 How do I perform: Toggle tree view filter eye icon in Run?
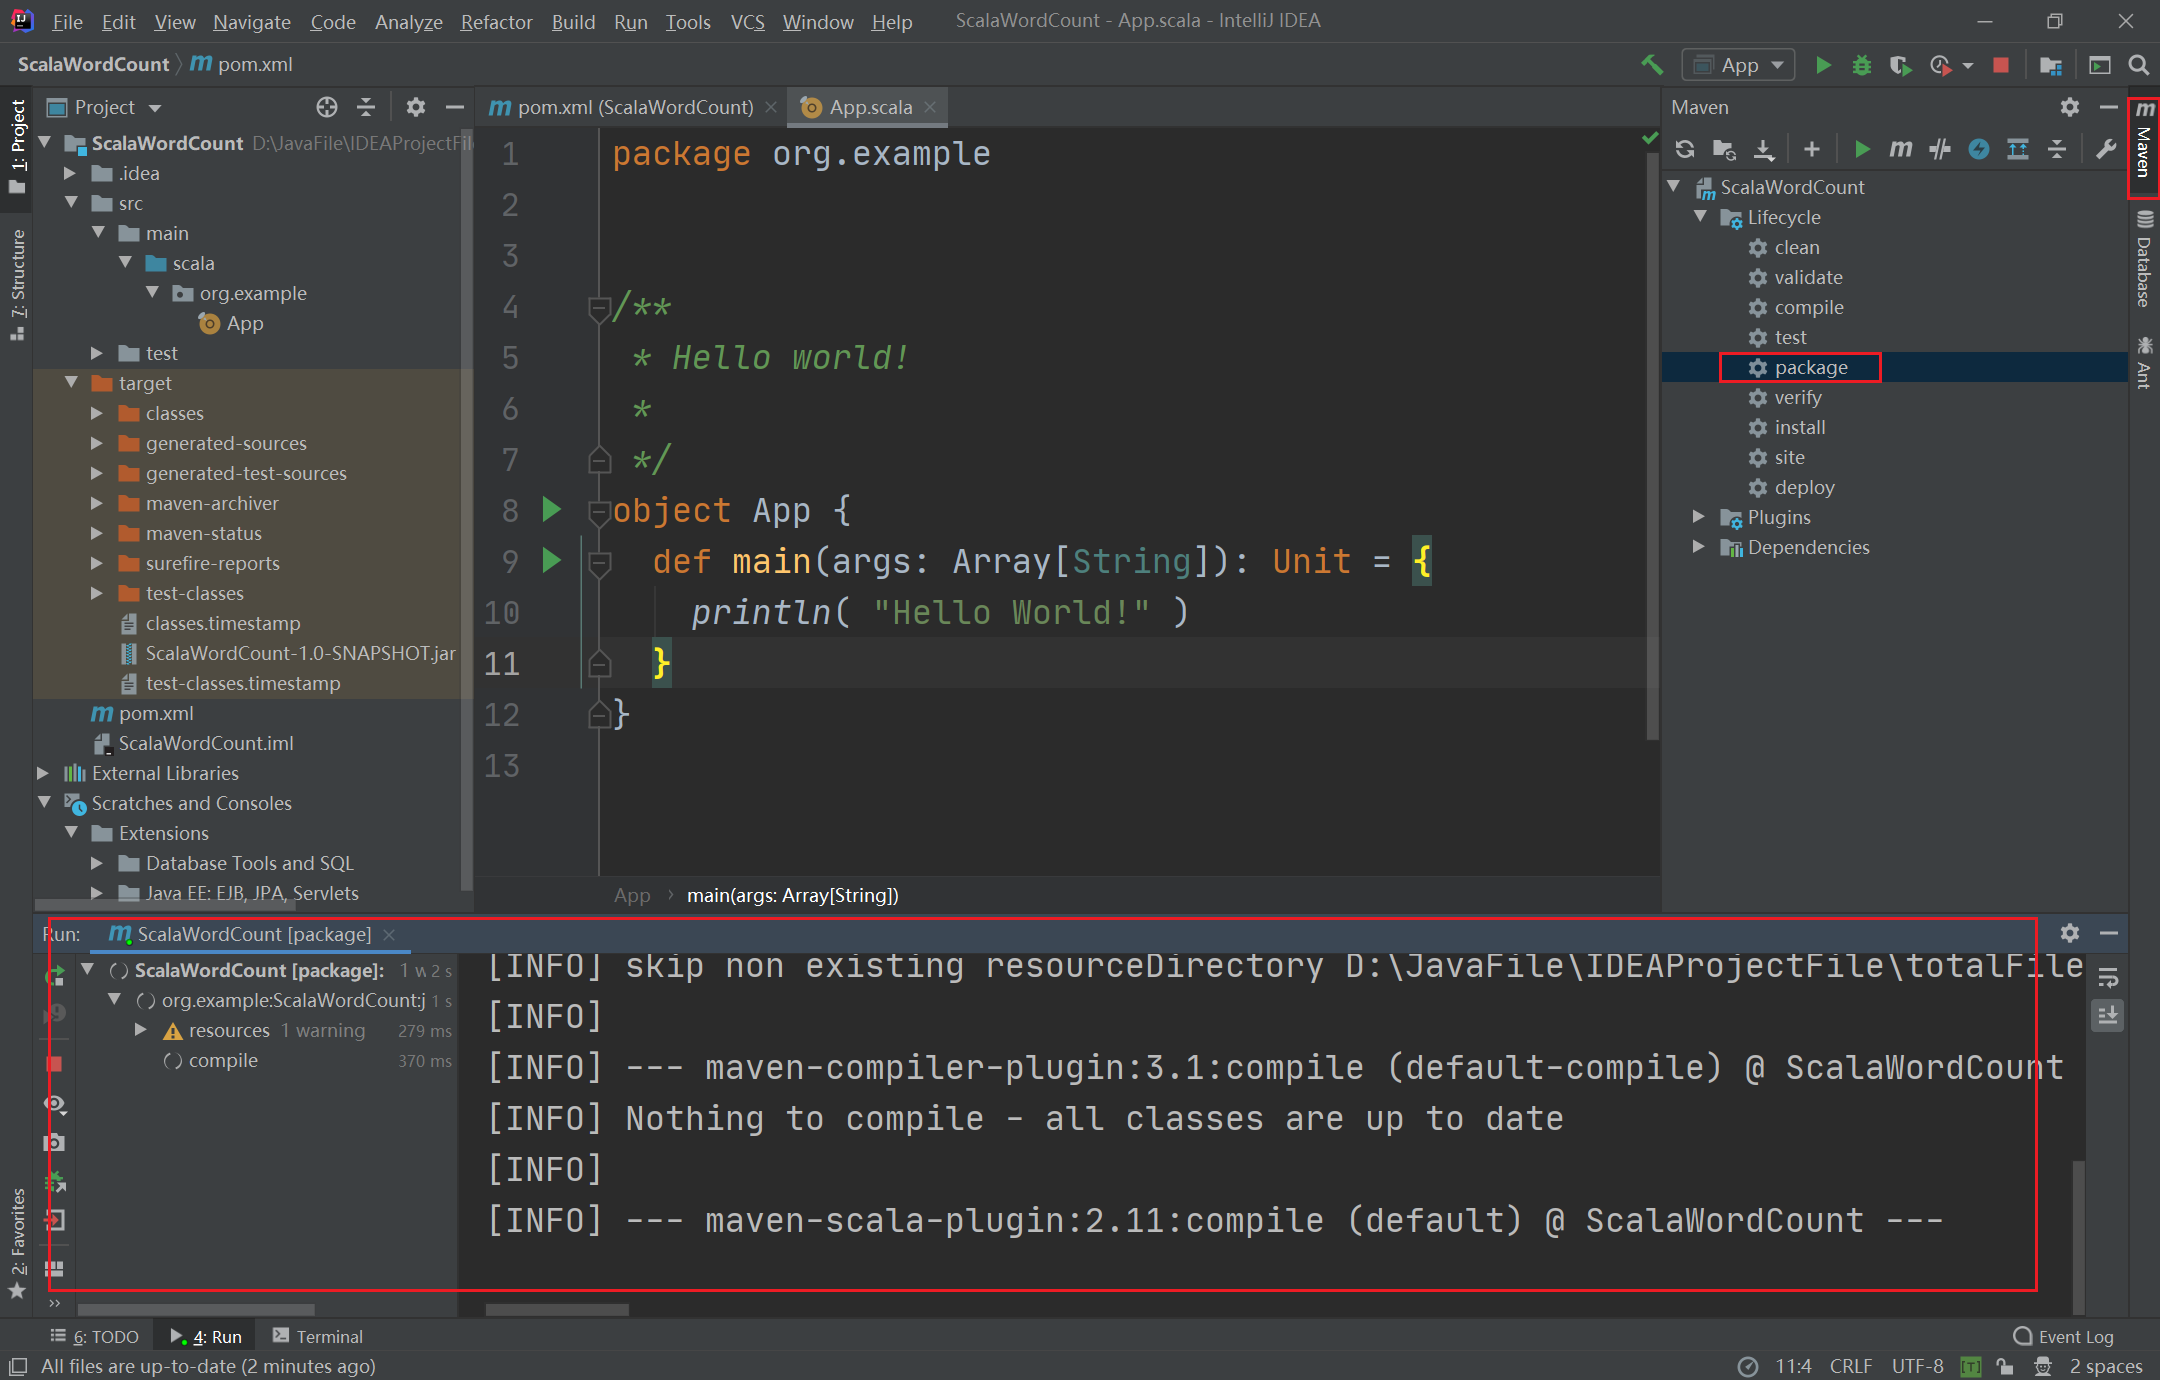click(x=55, y=1103)
